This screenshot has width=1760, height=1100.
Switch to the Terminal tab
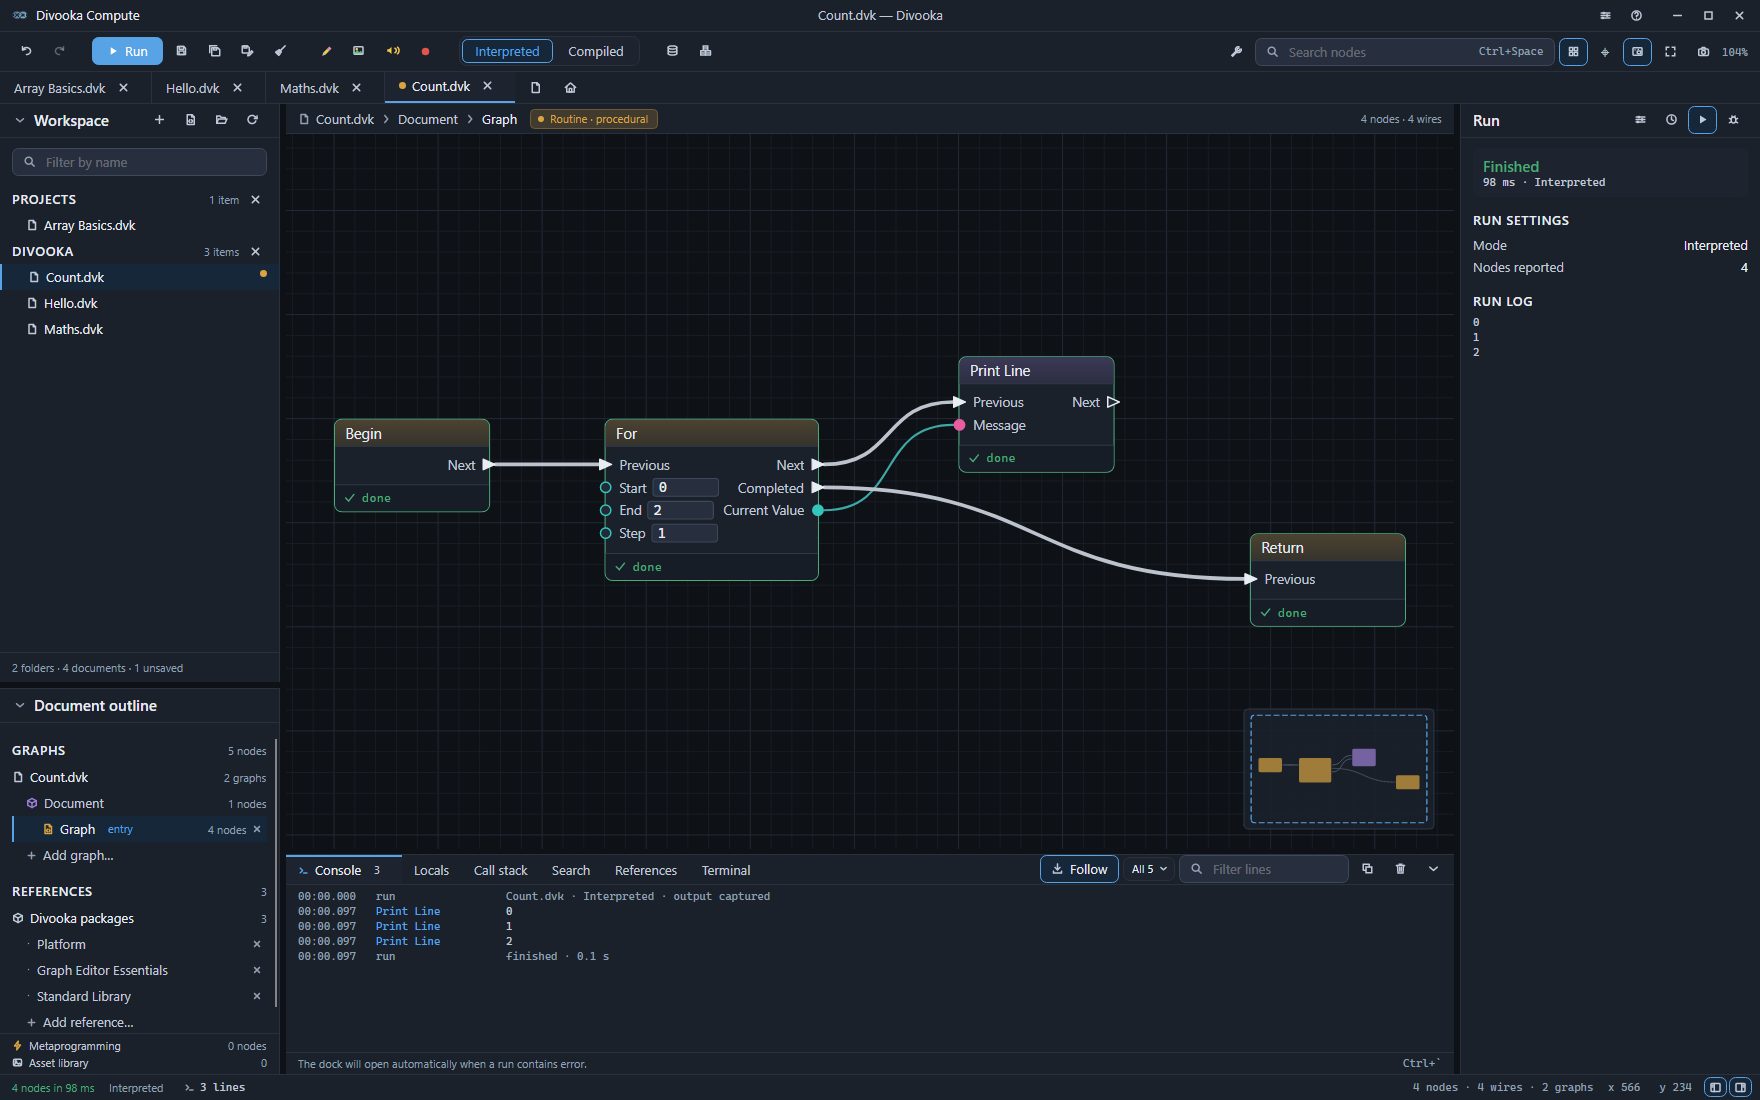(726, 870)
